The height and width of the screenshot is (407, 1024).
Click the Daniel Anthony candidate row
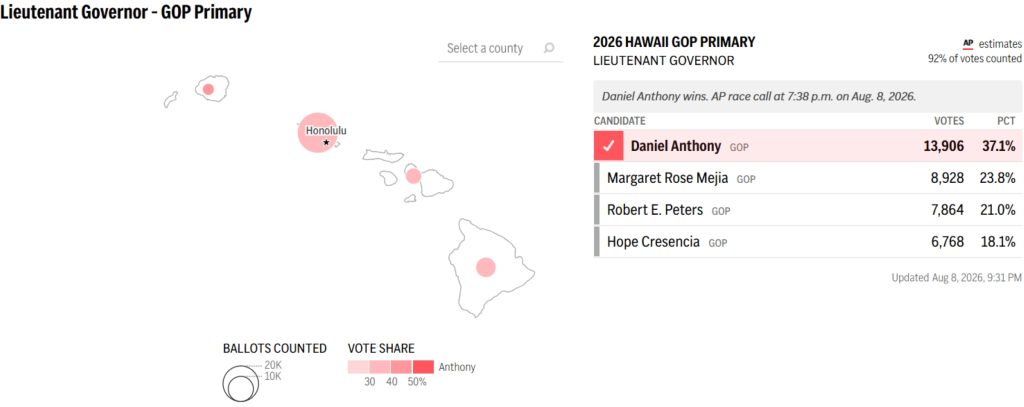point(808,146)
